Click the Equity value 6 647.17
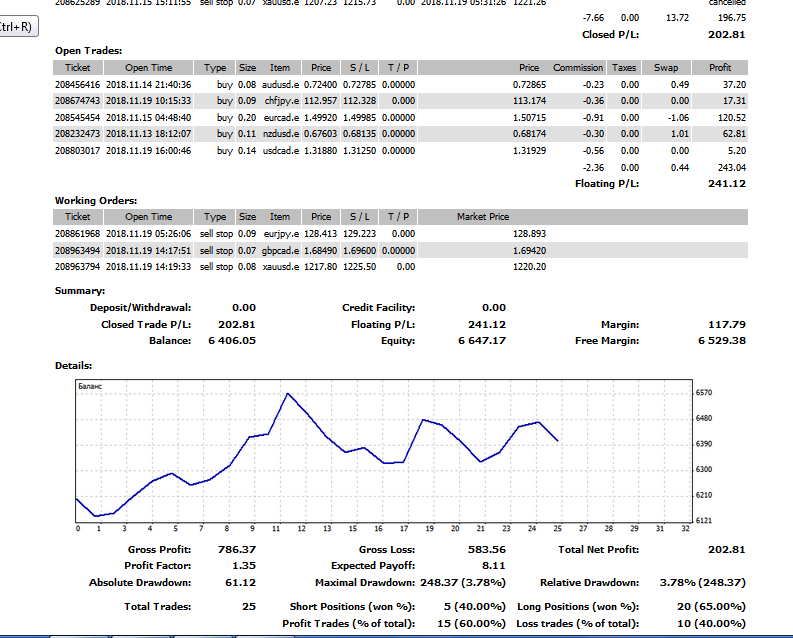 pos(482,341)
